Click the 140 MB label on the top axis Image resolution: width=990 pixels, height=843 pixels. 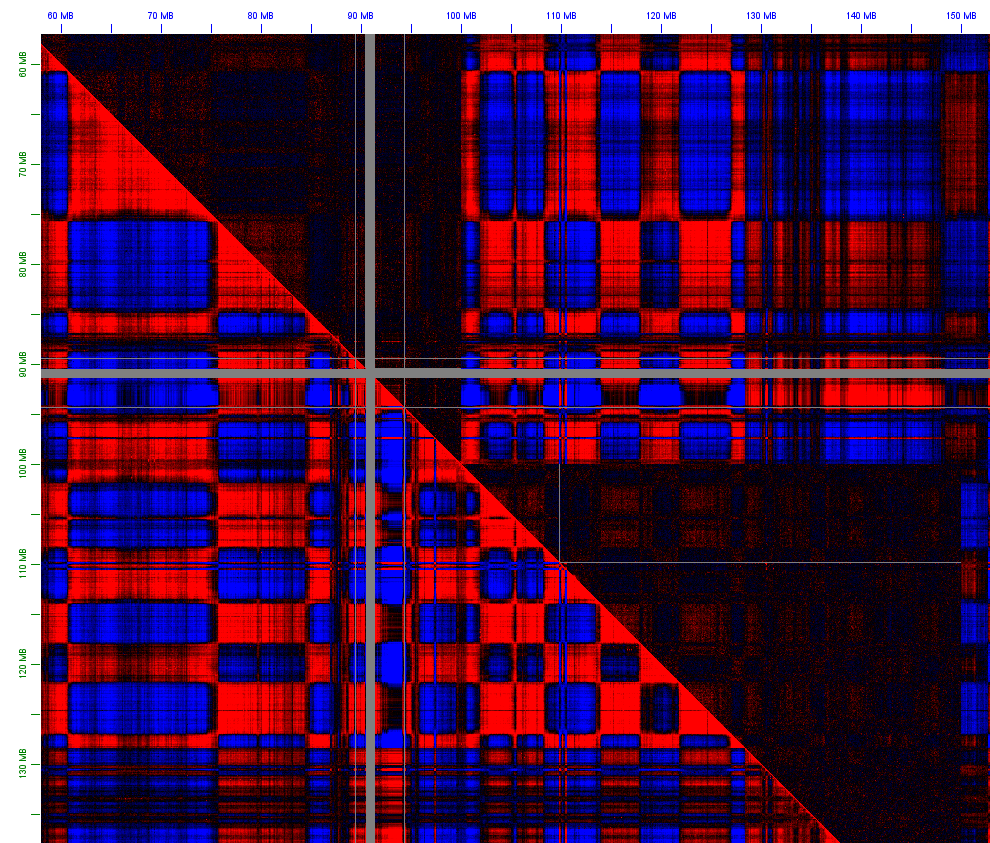click(x=861, y=15)
